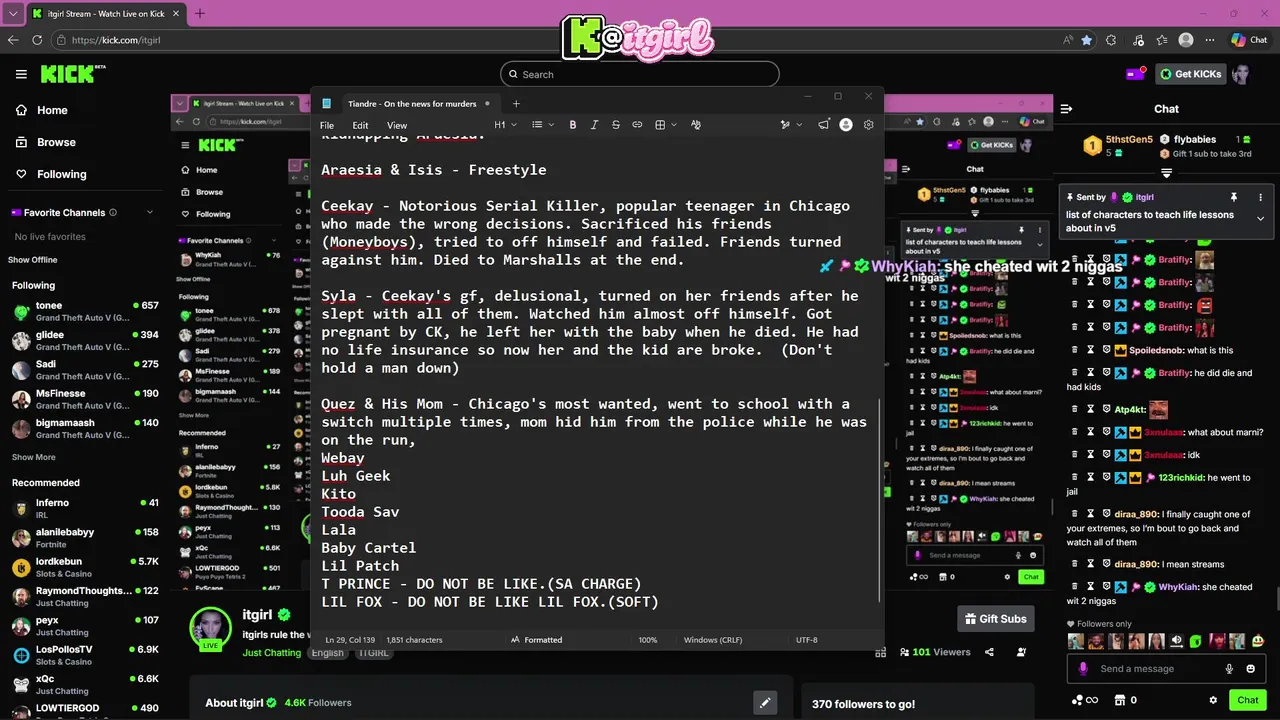Image resolution: width=1280 pixels, height=720 pixels.
Task: Open the Notepad list style dropdown
Action: click(x=543, y=125)
